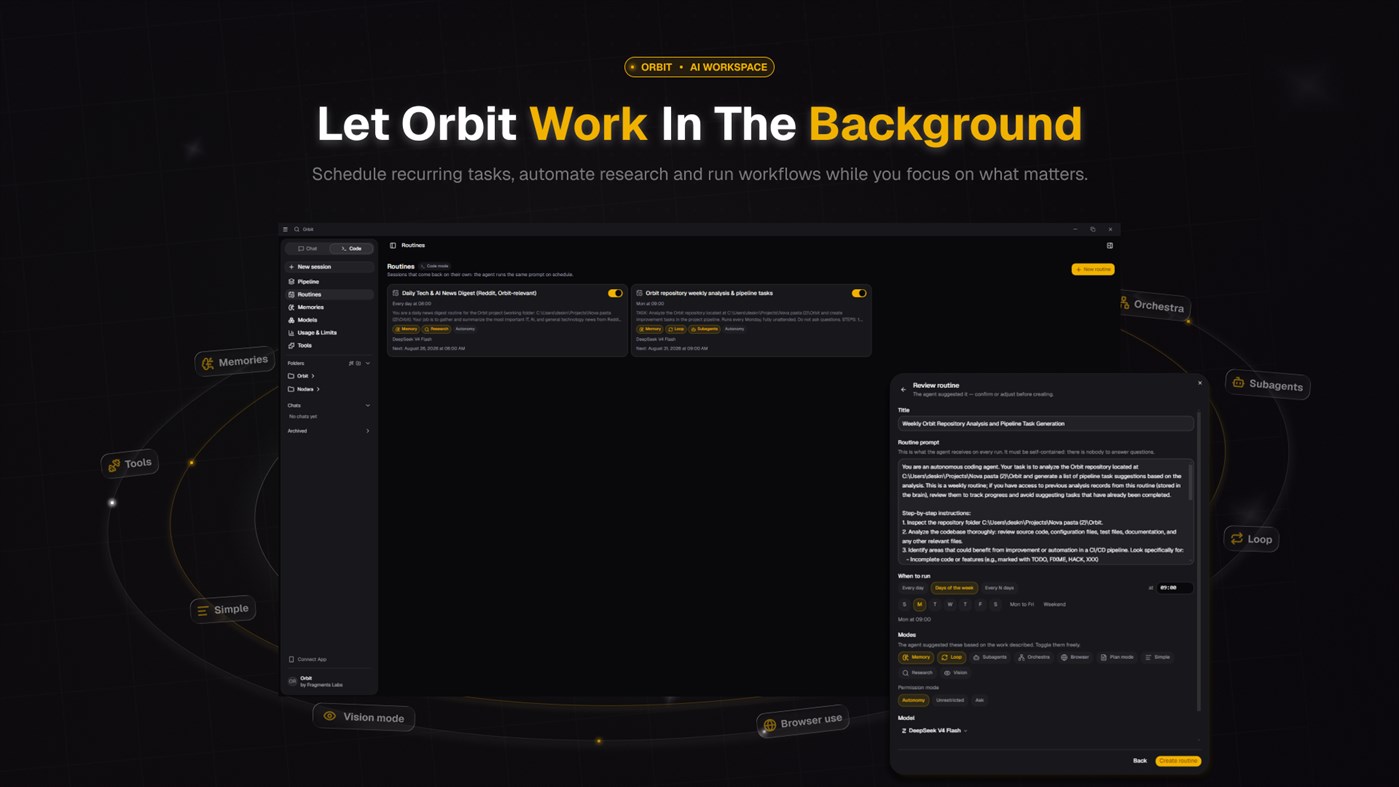Image resolution: width=1399 pixels, height=787 pixels.
Task: Open Pipeline in the sidebar
Action: [329, 282]
